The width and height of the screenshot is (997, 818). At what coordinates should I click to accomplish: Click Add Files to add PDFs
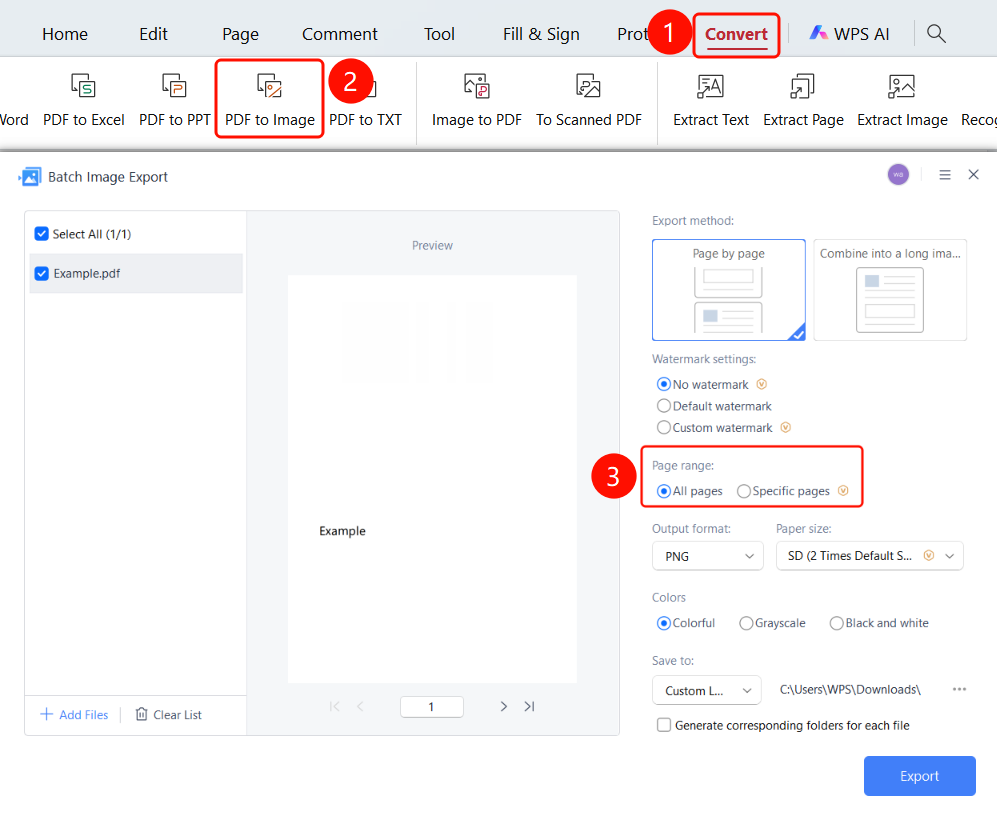[74, 715]
